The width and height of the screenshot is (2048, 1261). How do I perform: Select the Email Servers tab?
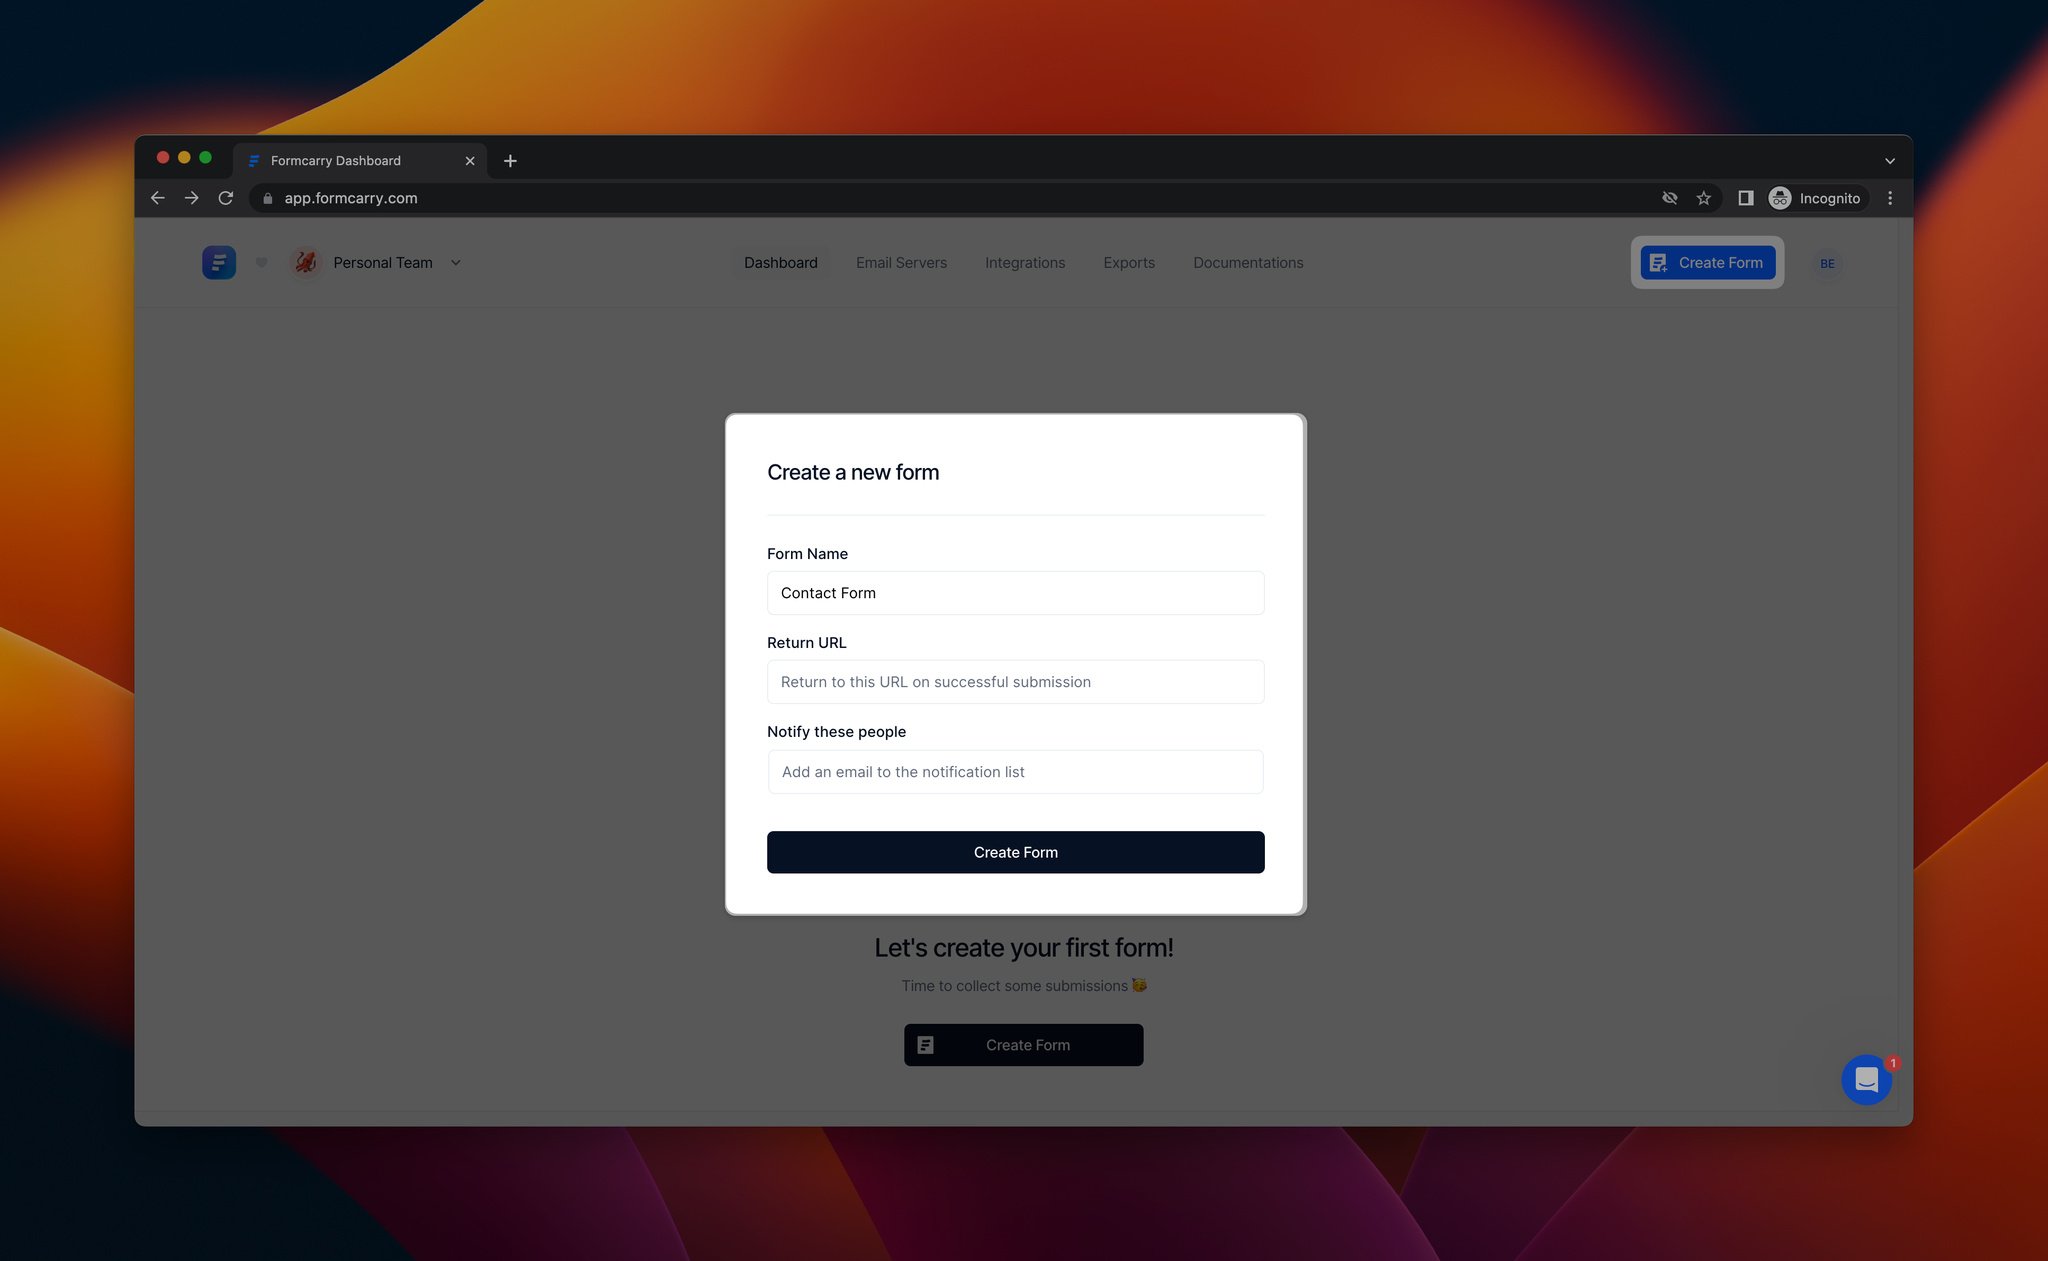[x=903, y=262]
